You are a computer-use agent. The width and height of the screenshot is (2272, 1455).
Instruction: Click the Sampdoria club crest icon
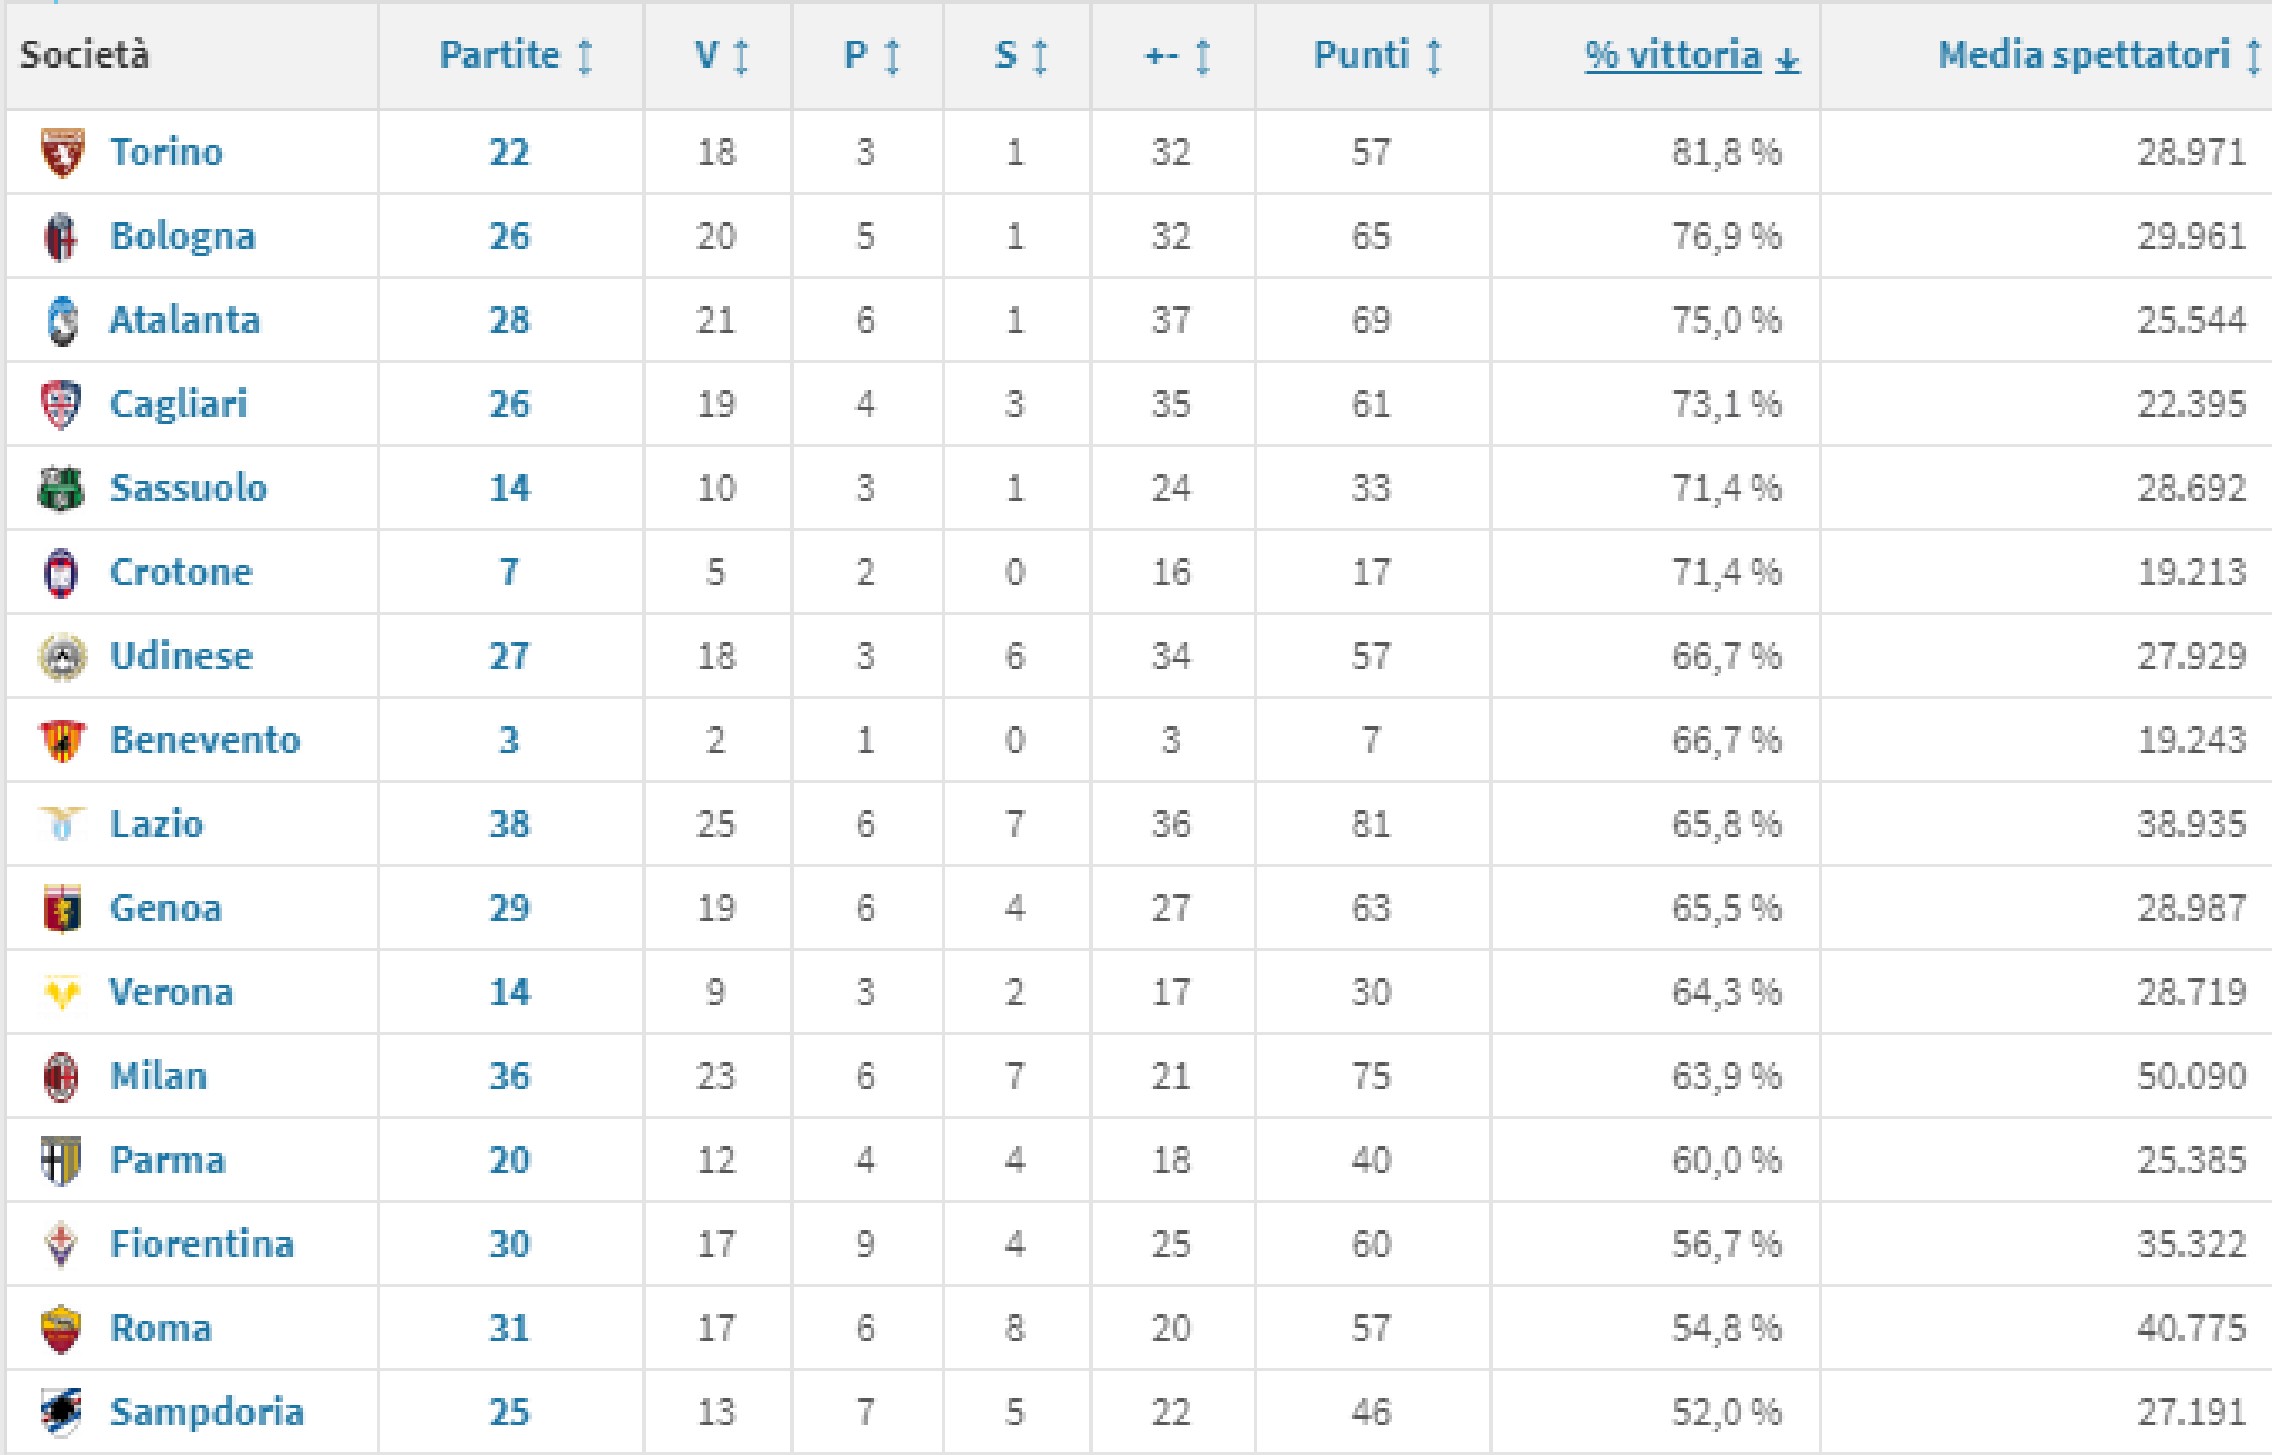point(62,1412)
